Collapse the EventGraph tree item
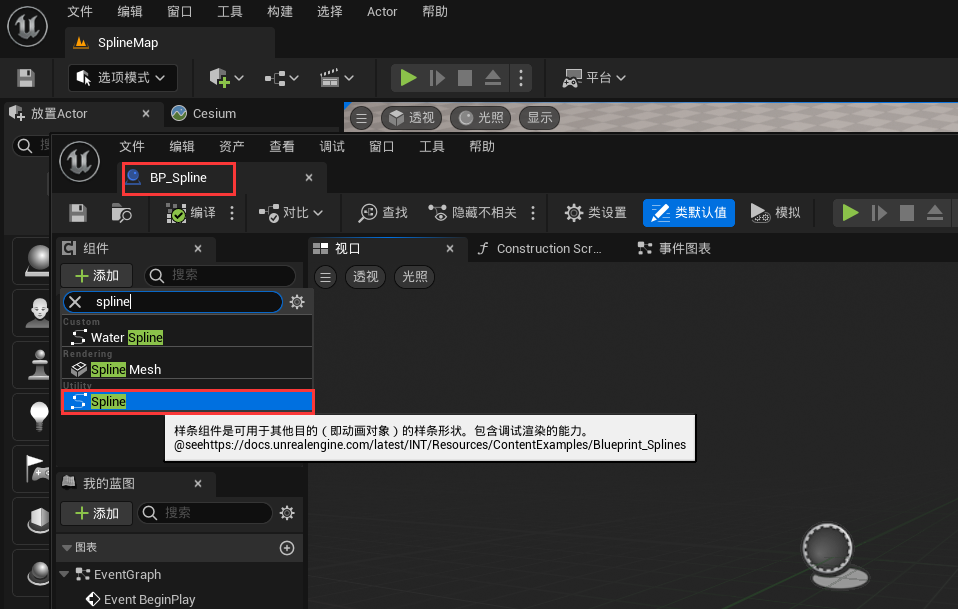This screenshot has height=609, width=958. (x=66, y=575)
